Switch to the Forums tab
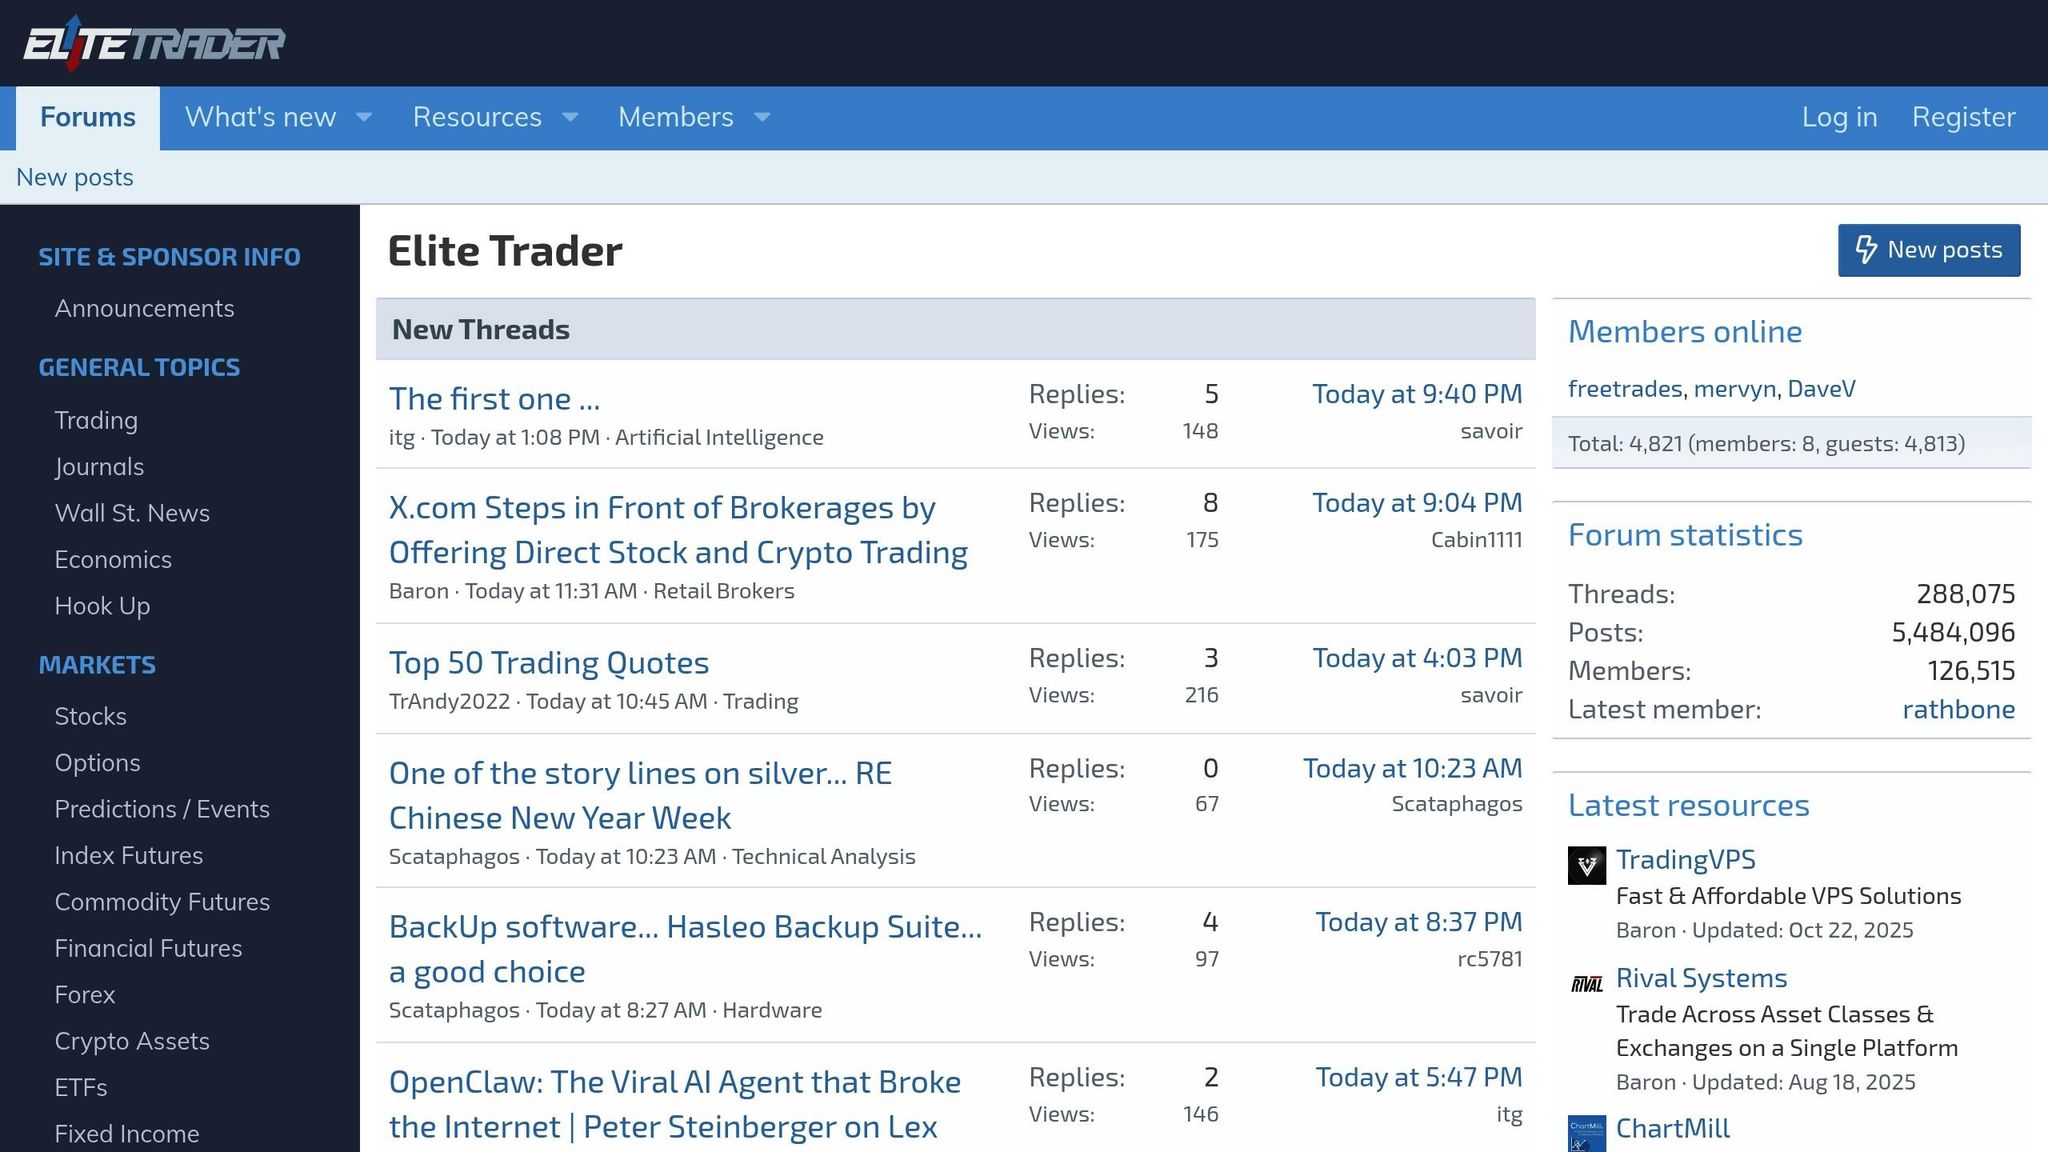This screenshot has height=1152, width=2048. (x=87, y=117)
